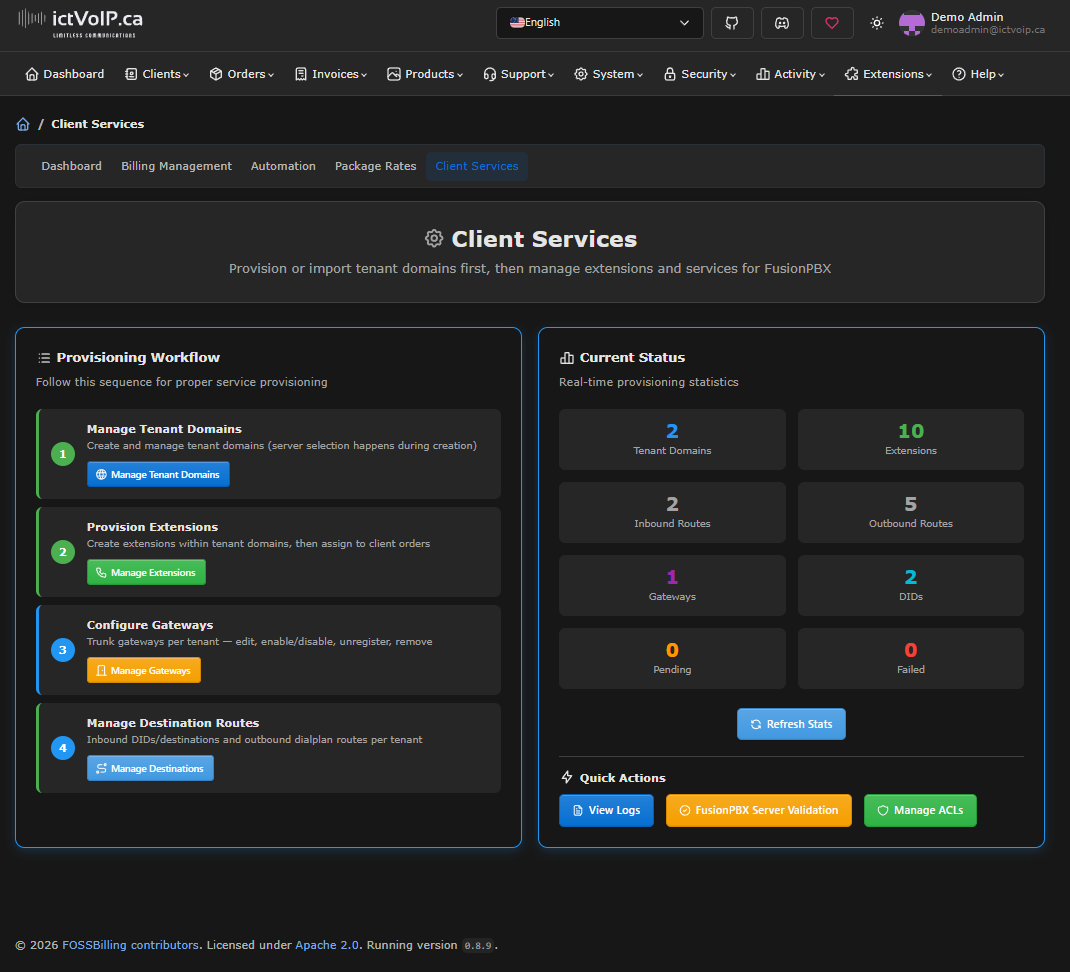The width and height of the screenshot is (1070, 972).
Task: Select the Client Services tab
Action: tap(477, 166)
